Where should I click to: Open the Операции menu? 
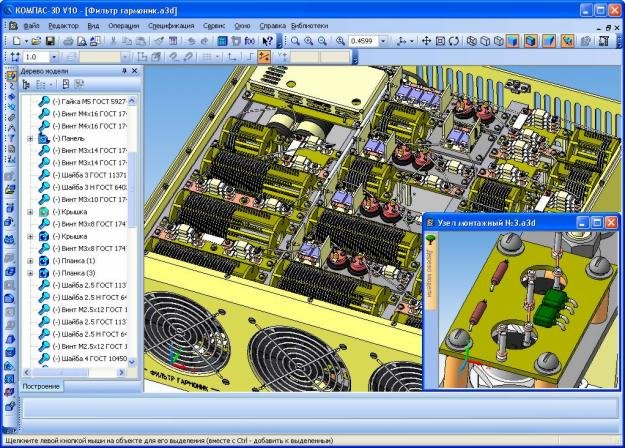125,22
